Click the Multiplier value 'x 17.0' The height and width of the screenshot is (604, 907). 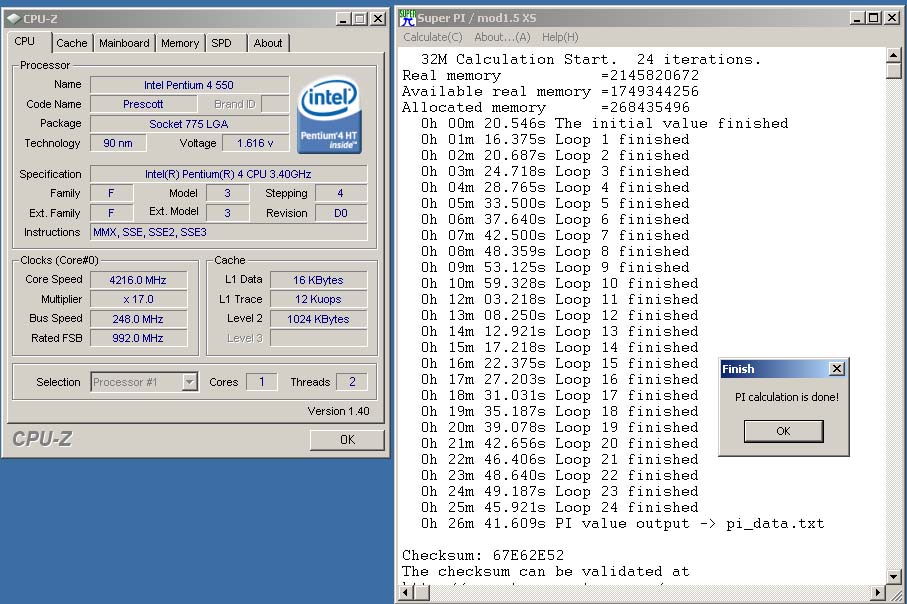(x=138, y=299)
